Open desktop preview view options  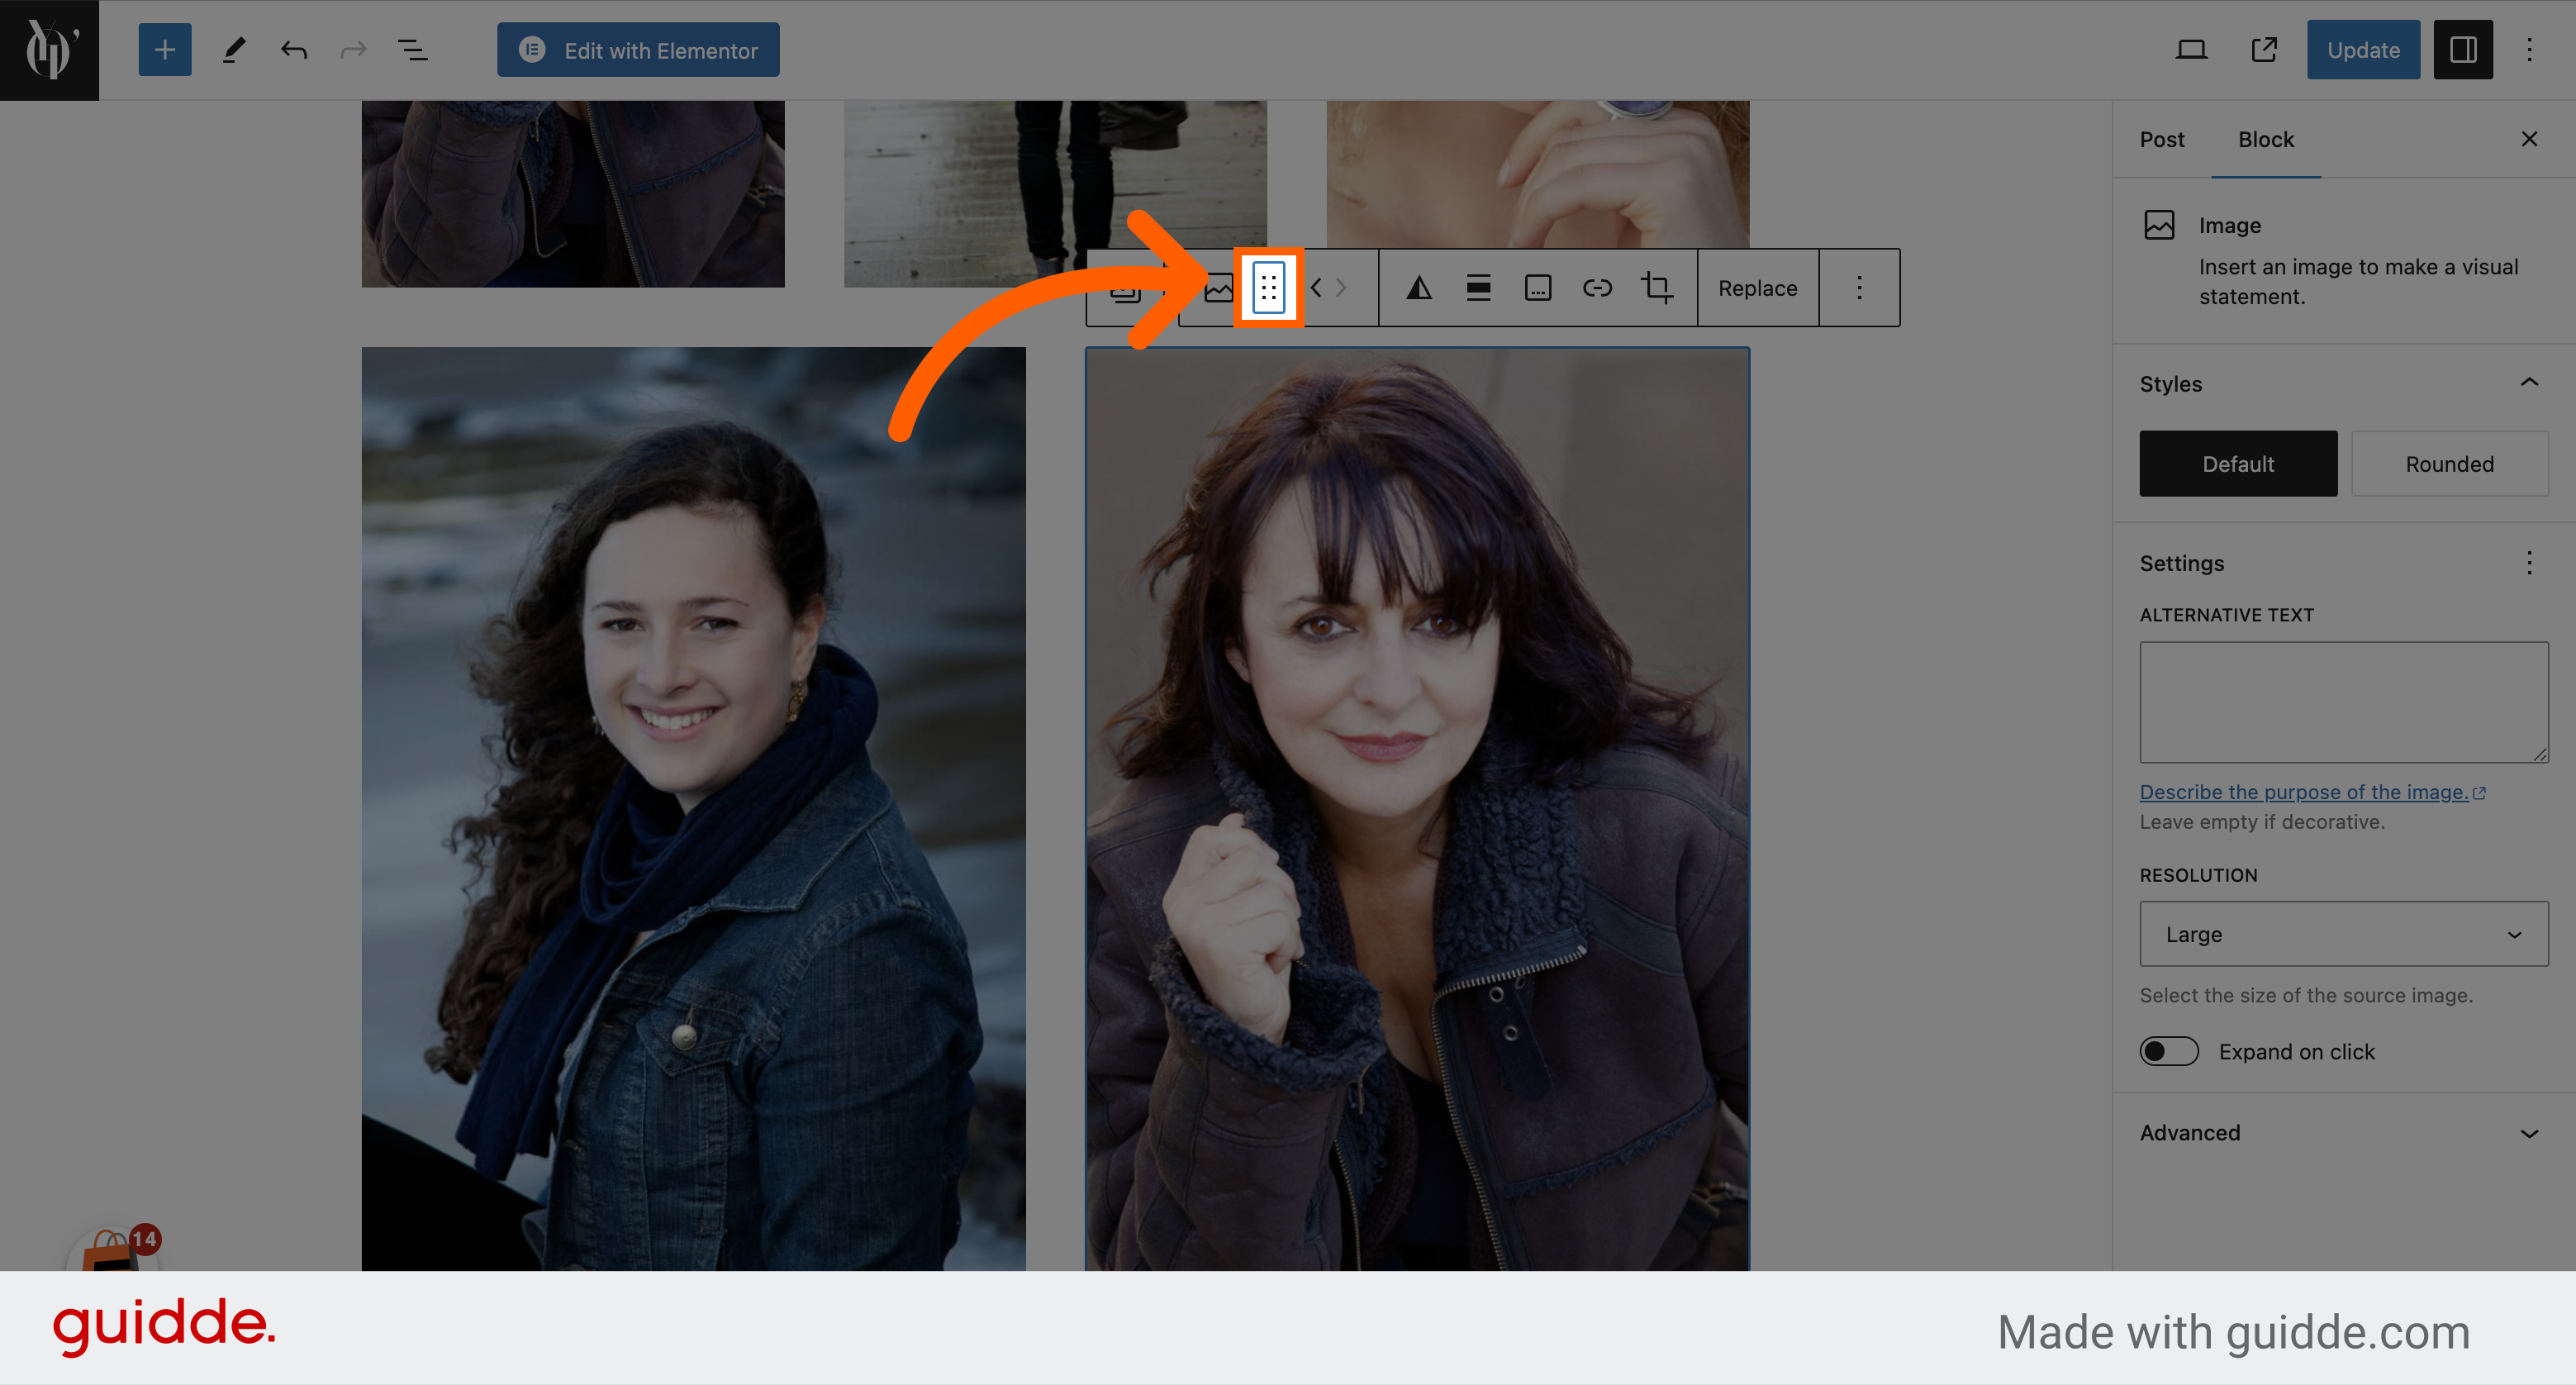pyautogui.click(x=2191, y=50)
